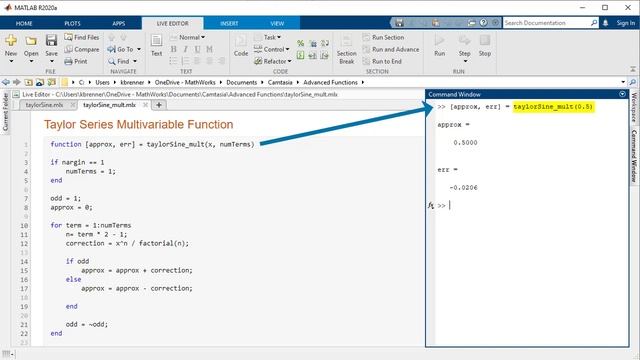640x360 pixels.
Task: Click the browse for folder icon
Action: (x=40, y=82)
